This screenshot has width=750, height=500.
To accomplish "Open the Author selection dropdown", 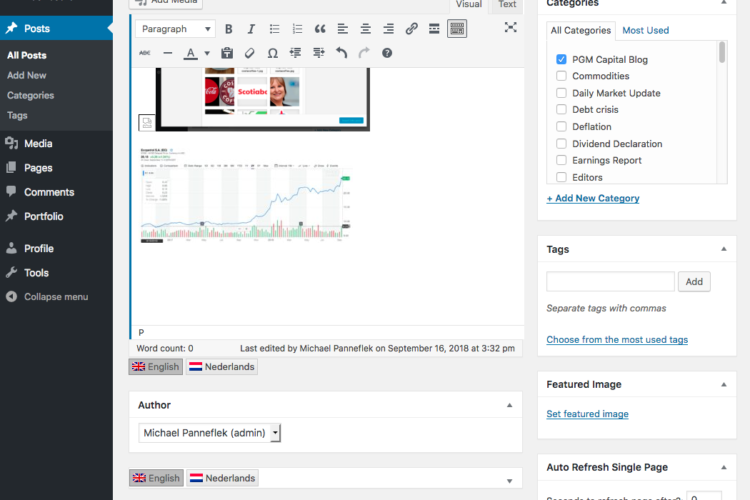I will 210,433.
